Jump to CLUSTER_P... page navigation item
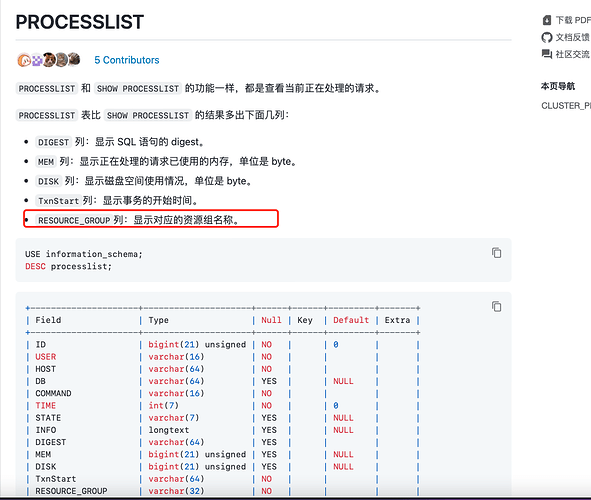Image resolution: width=591 pixels, height=500 pixels. 566,106
